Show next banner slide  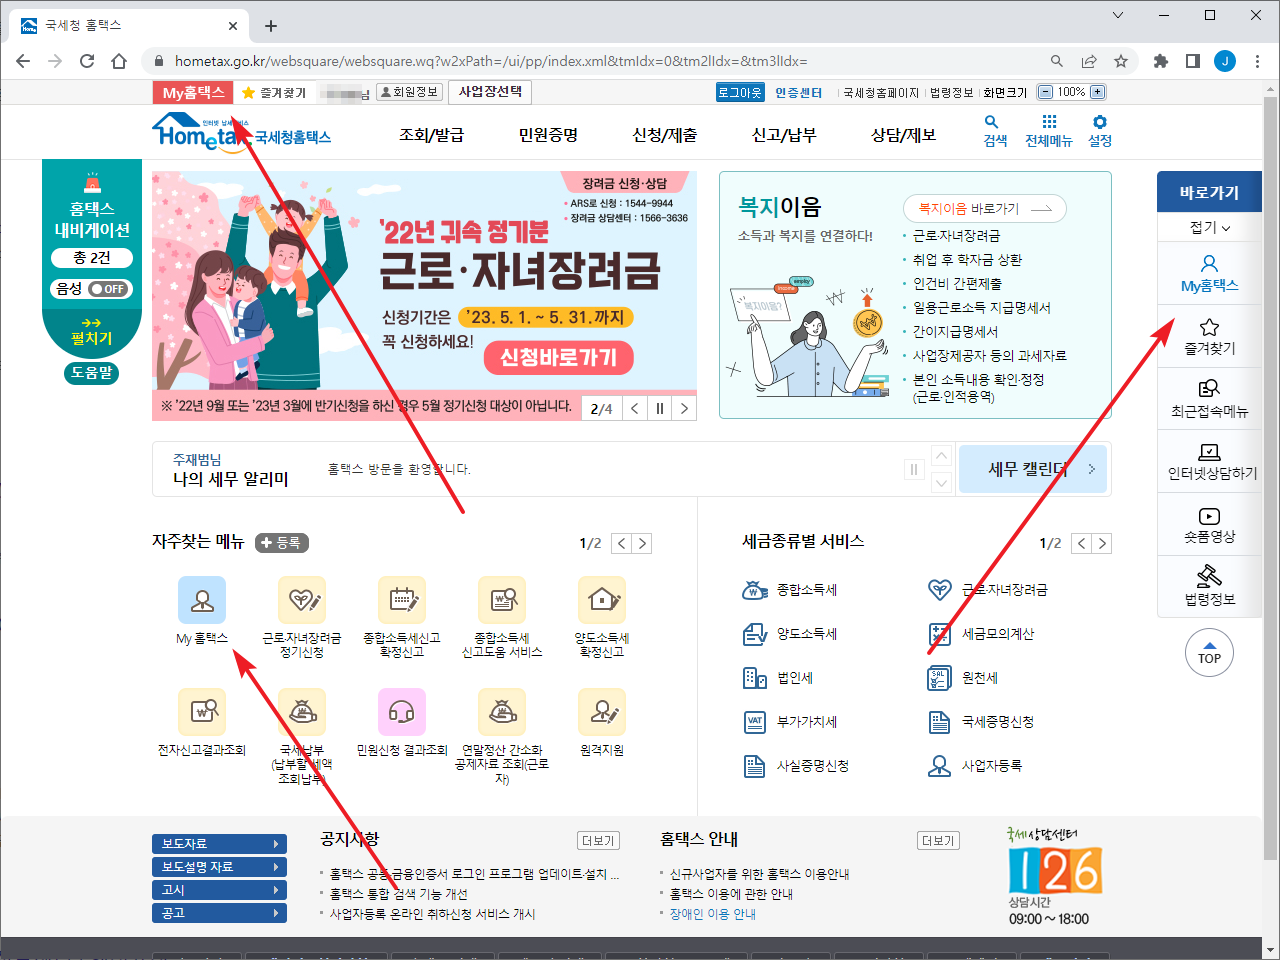click(x=684, y=408)
